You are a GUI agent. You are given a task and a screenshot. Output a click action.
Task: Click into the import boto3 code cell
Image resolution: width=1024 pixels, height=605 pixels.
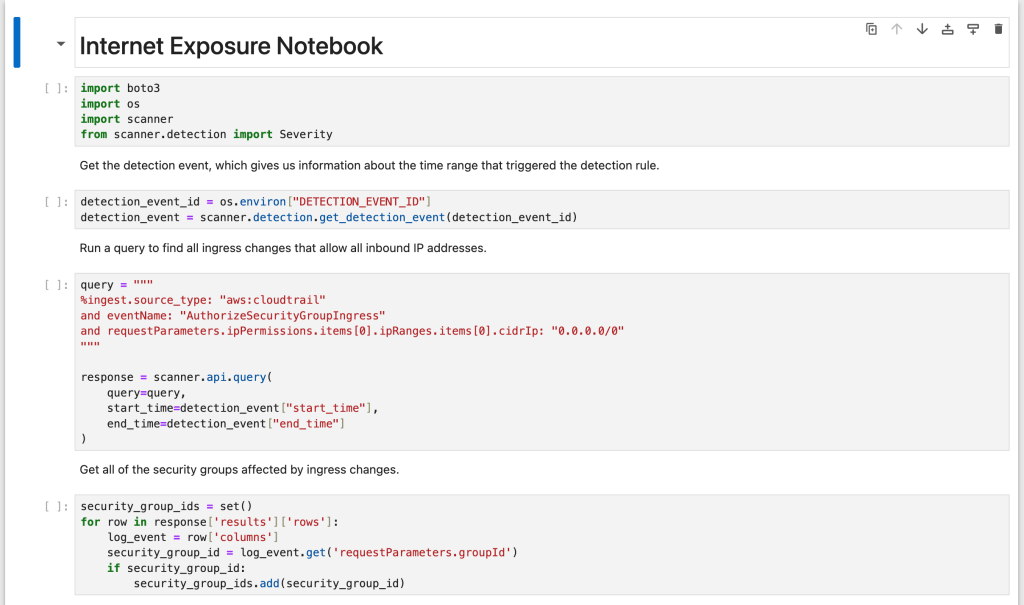click(541, 111)
